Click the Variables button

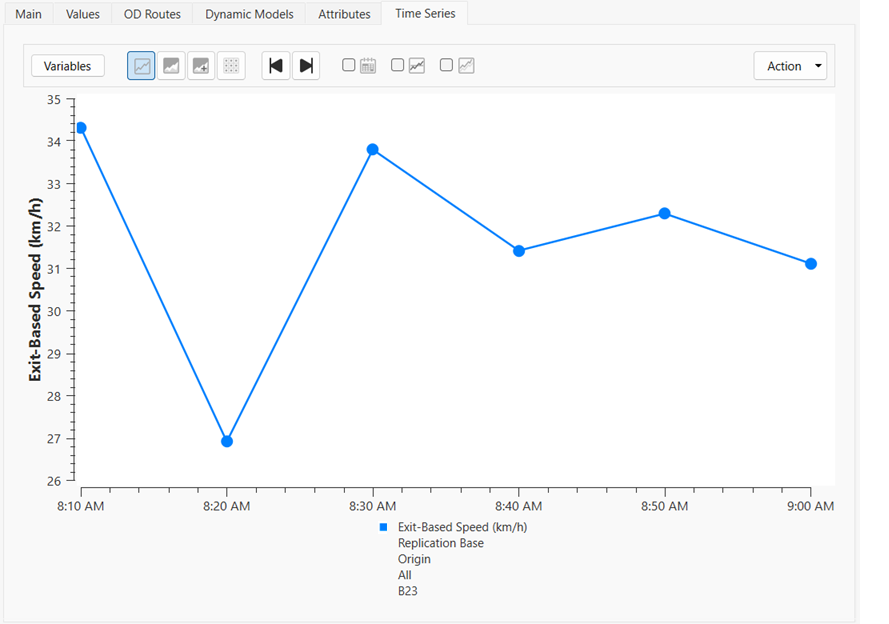[x=68, y=66]
